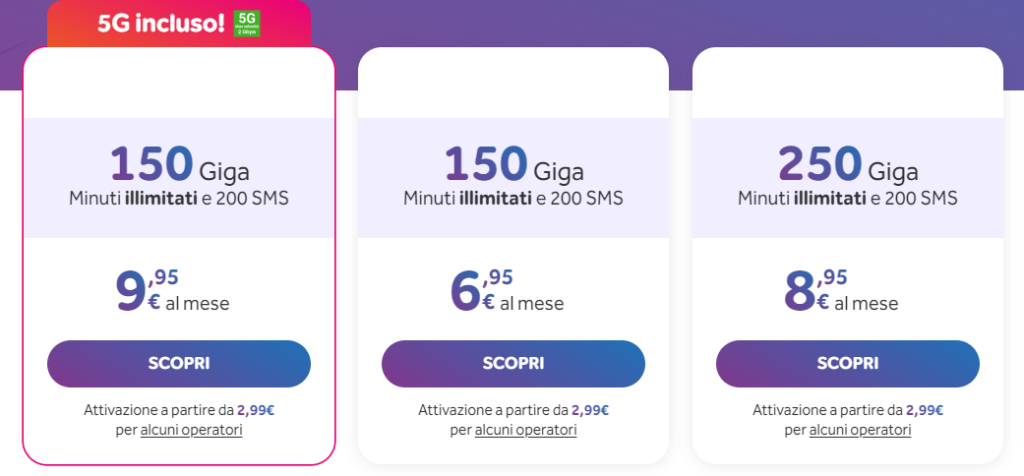Click the '5G incluso!' banner label
The width and height of the screenshot is (1024, 476).
(160, 24)
